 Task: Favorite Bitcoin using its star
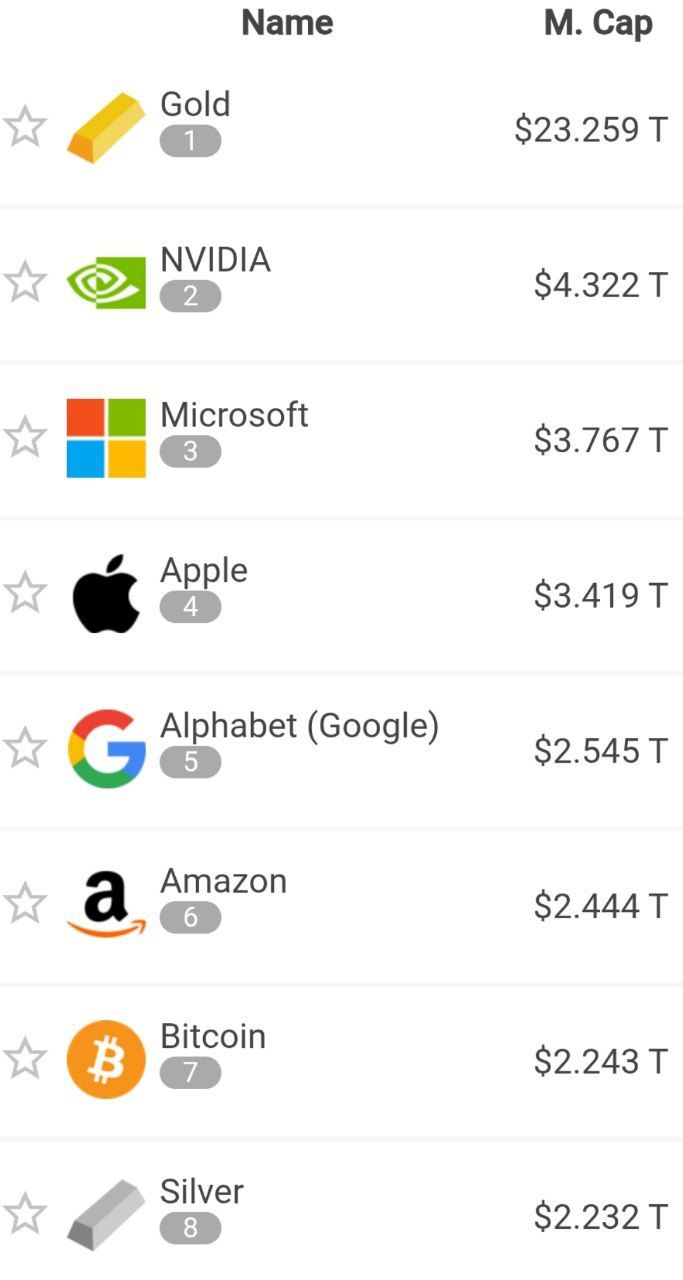point(25,1059)
